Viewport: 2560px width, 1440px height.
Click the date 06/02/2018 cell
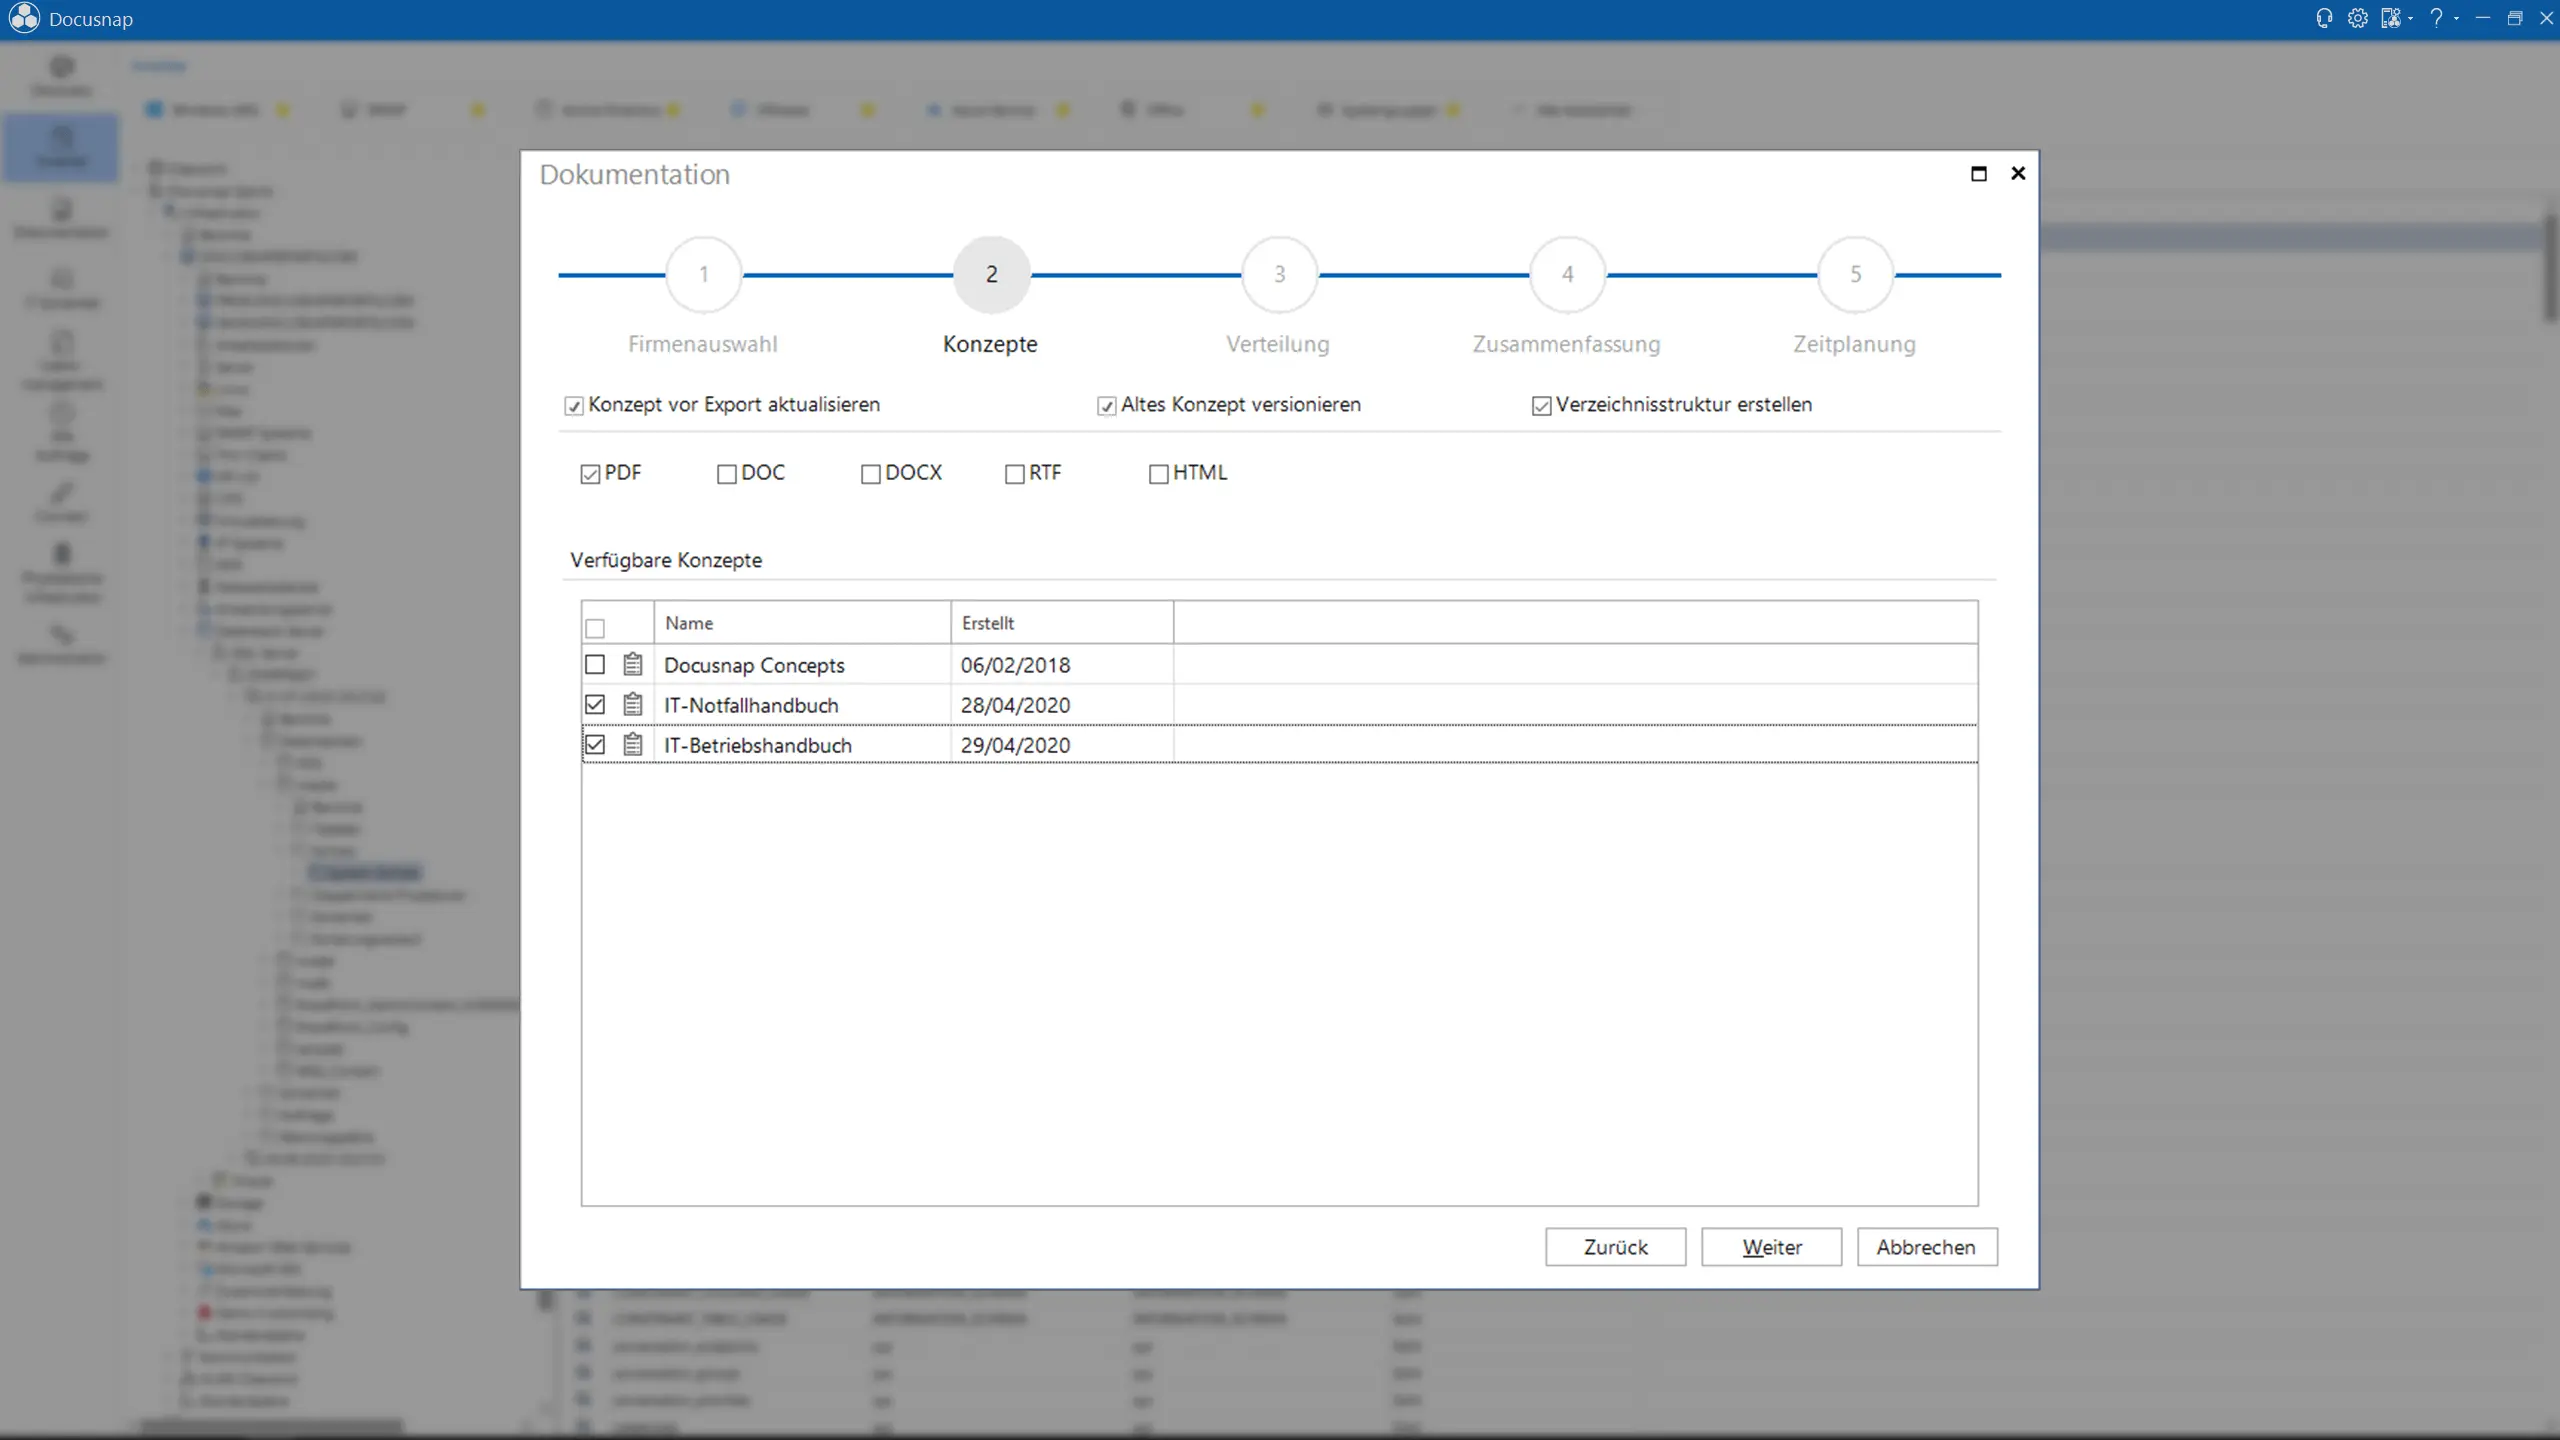click(x=1062, y=665)
